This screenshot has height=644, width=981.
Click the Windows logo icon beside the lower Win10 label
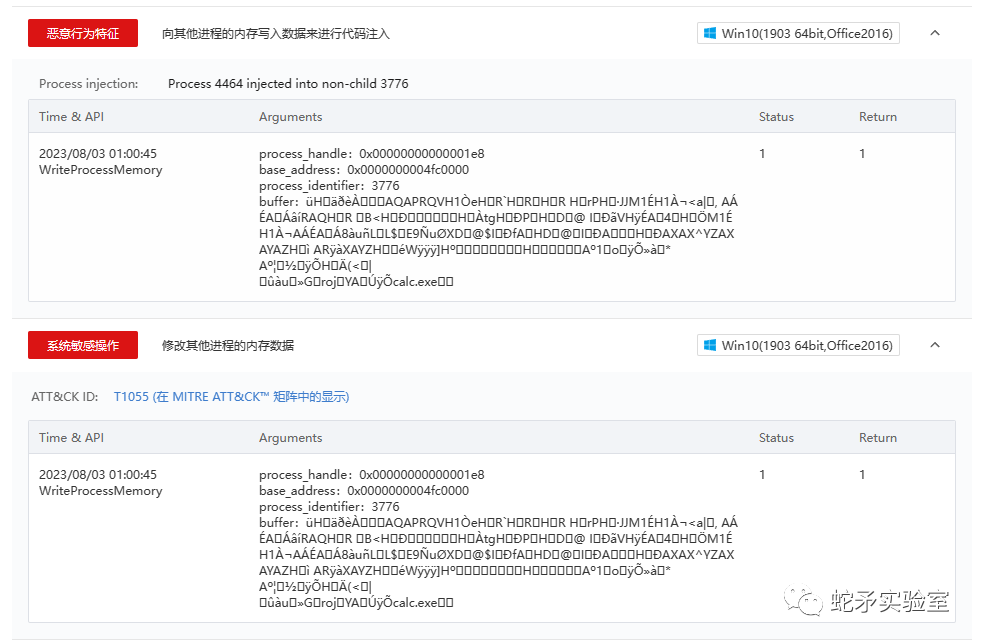pos(710,343)
